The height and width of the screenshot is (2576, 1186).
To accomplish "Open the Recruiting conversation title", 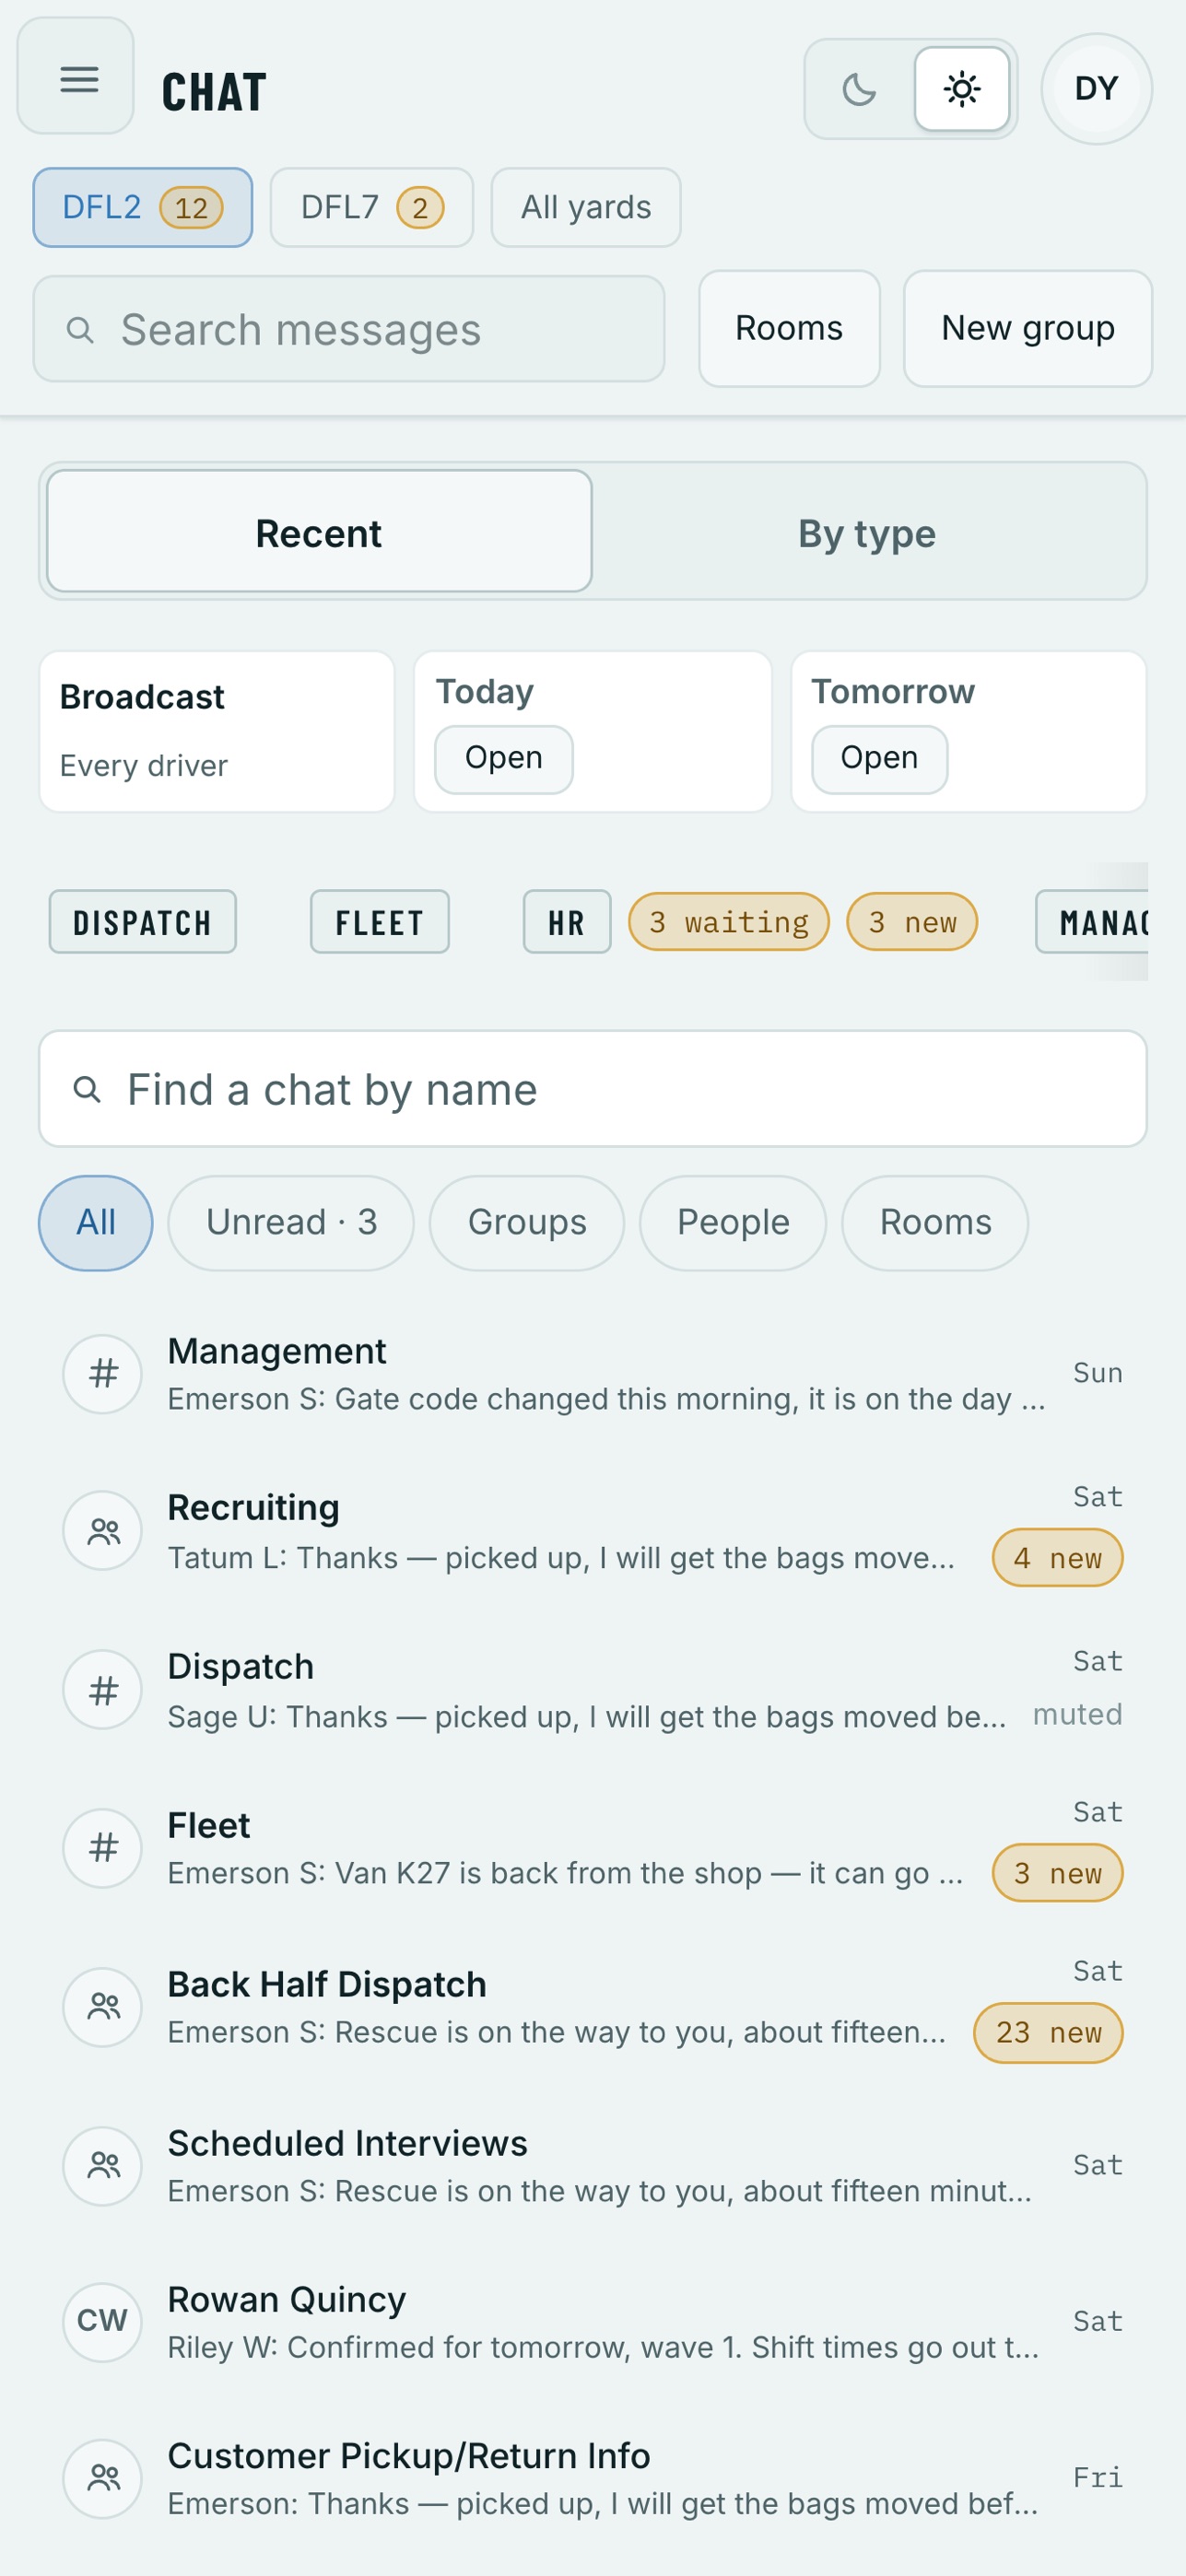I will [x=254, y=1507].
